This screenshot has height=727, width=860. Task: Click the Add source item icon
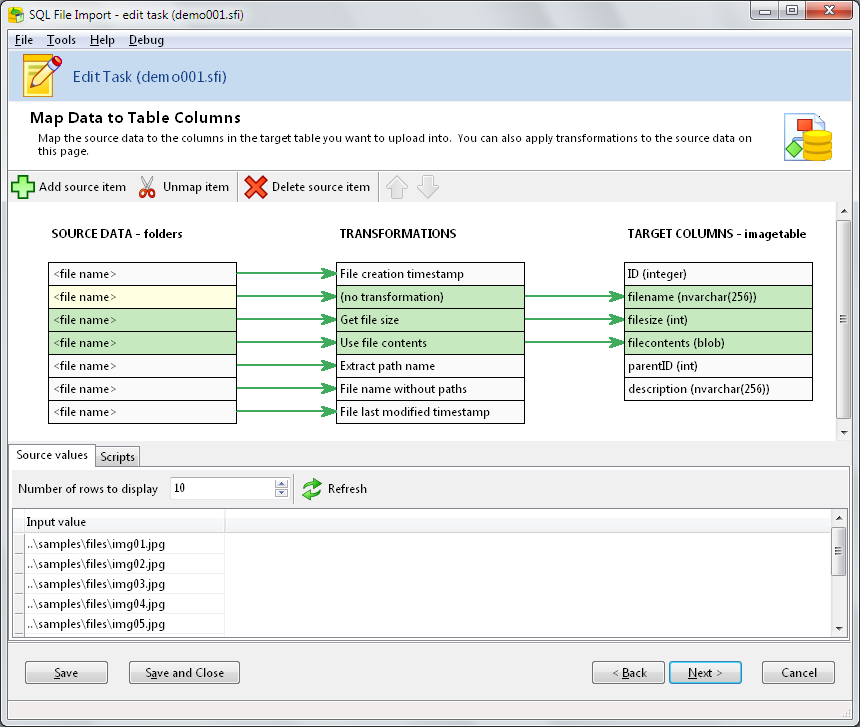21,186
